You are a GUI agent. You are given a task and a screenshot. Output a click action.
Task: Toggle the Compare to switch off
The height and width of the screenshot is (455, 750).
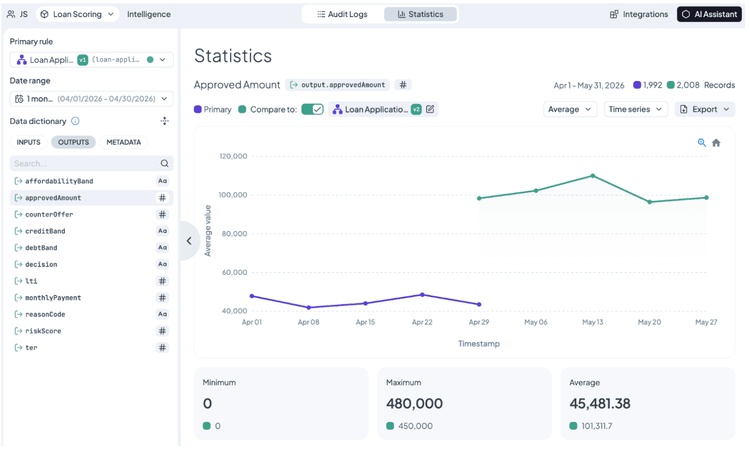312,110
